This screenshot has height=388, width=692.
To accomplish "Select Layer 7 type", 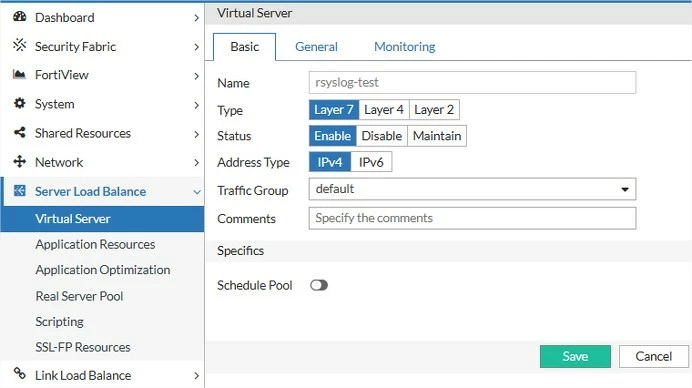I will [334, 109].
